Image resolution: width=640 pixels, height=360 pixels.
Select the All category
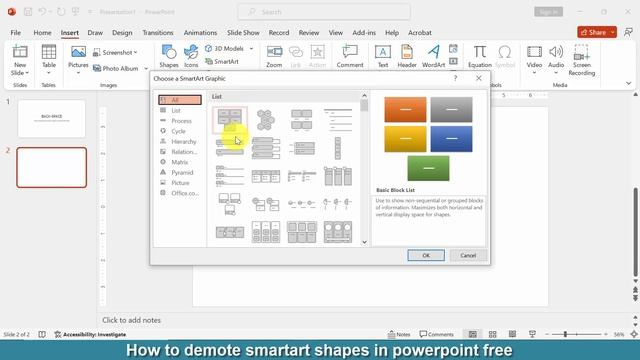click(180, 100)
